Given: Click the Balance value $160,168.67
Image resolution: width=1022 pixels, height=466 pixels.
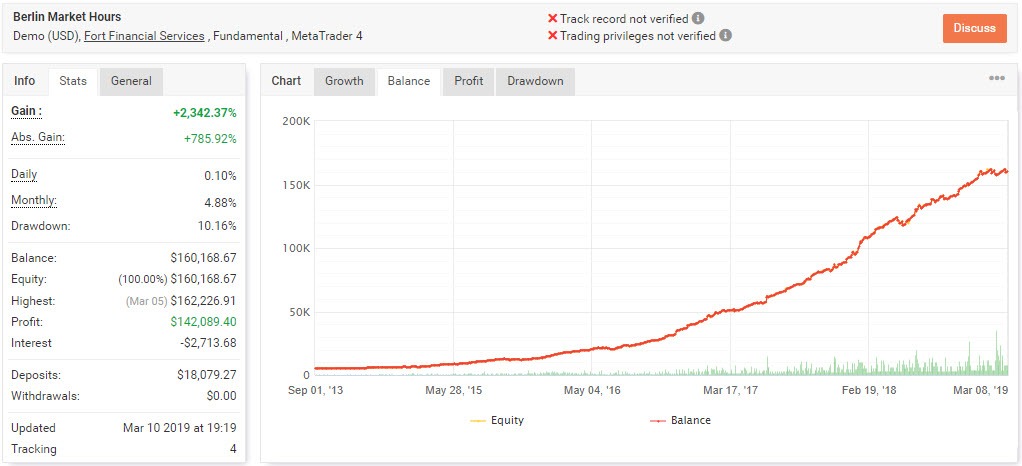Looking at the screenshot, I should pyautogui.click(x=203, y=257).
